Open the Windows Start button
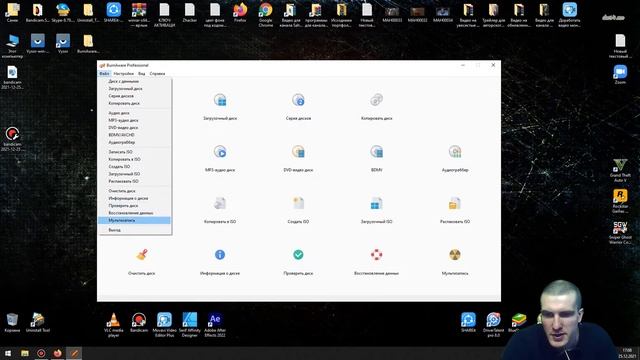Viewport: 640px width, 360px height. pos(8,353)
